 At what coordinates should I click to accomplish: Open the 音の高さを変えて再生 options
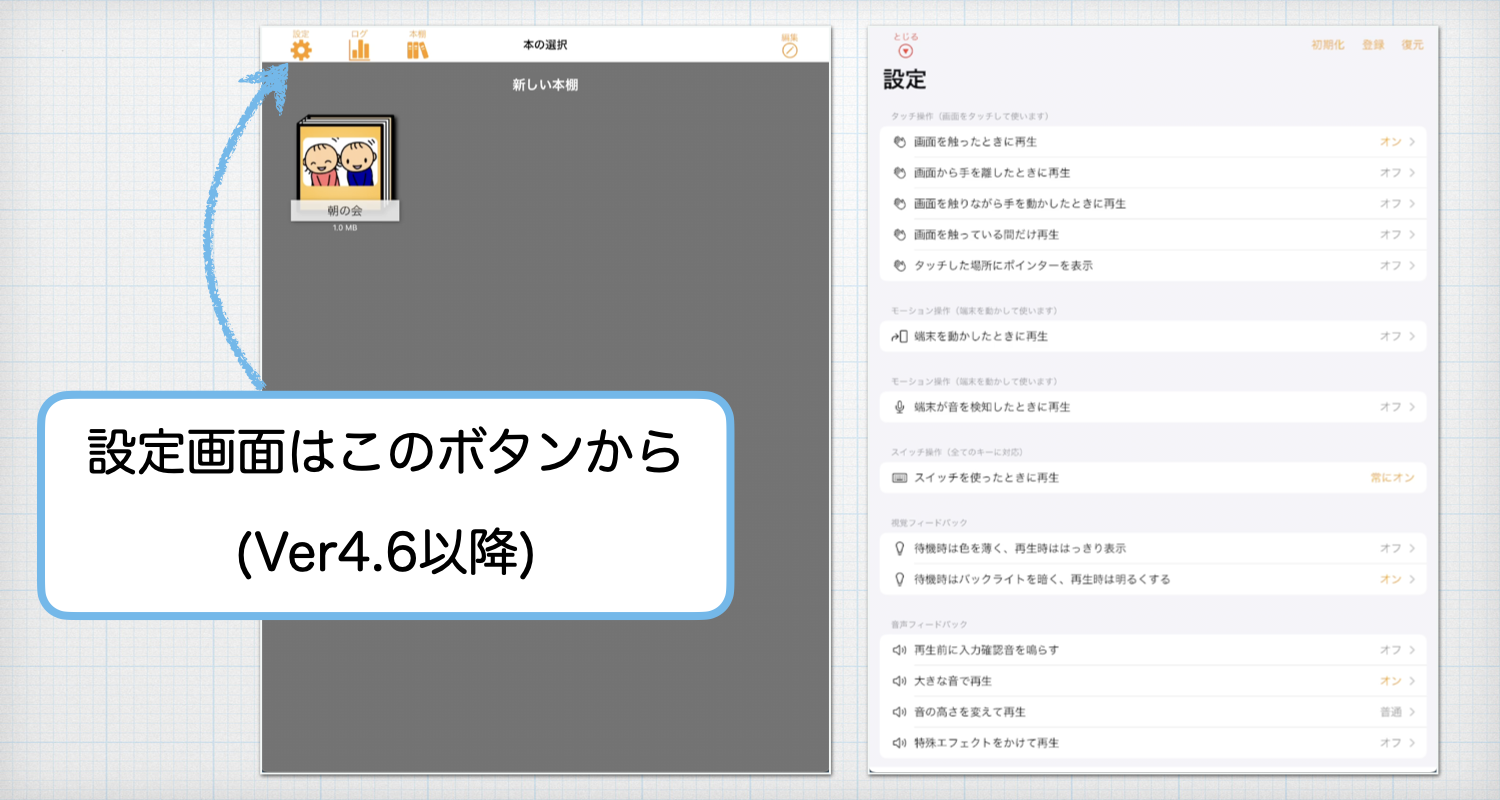point(1391,711)
